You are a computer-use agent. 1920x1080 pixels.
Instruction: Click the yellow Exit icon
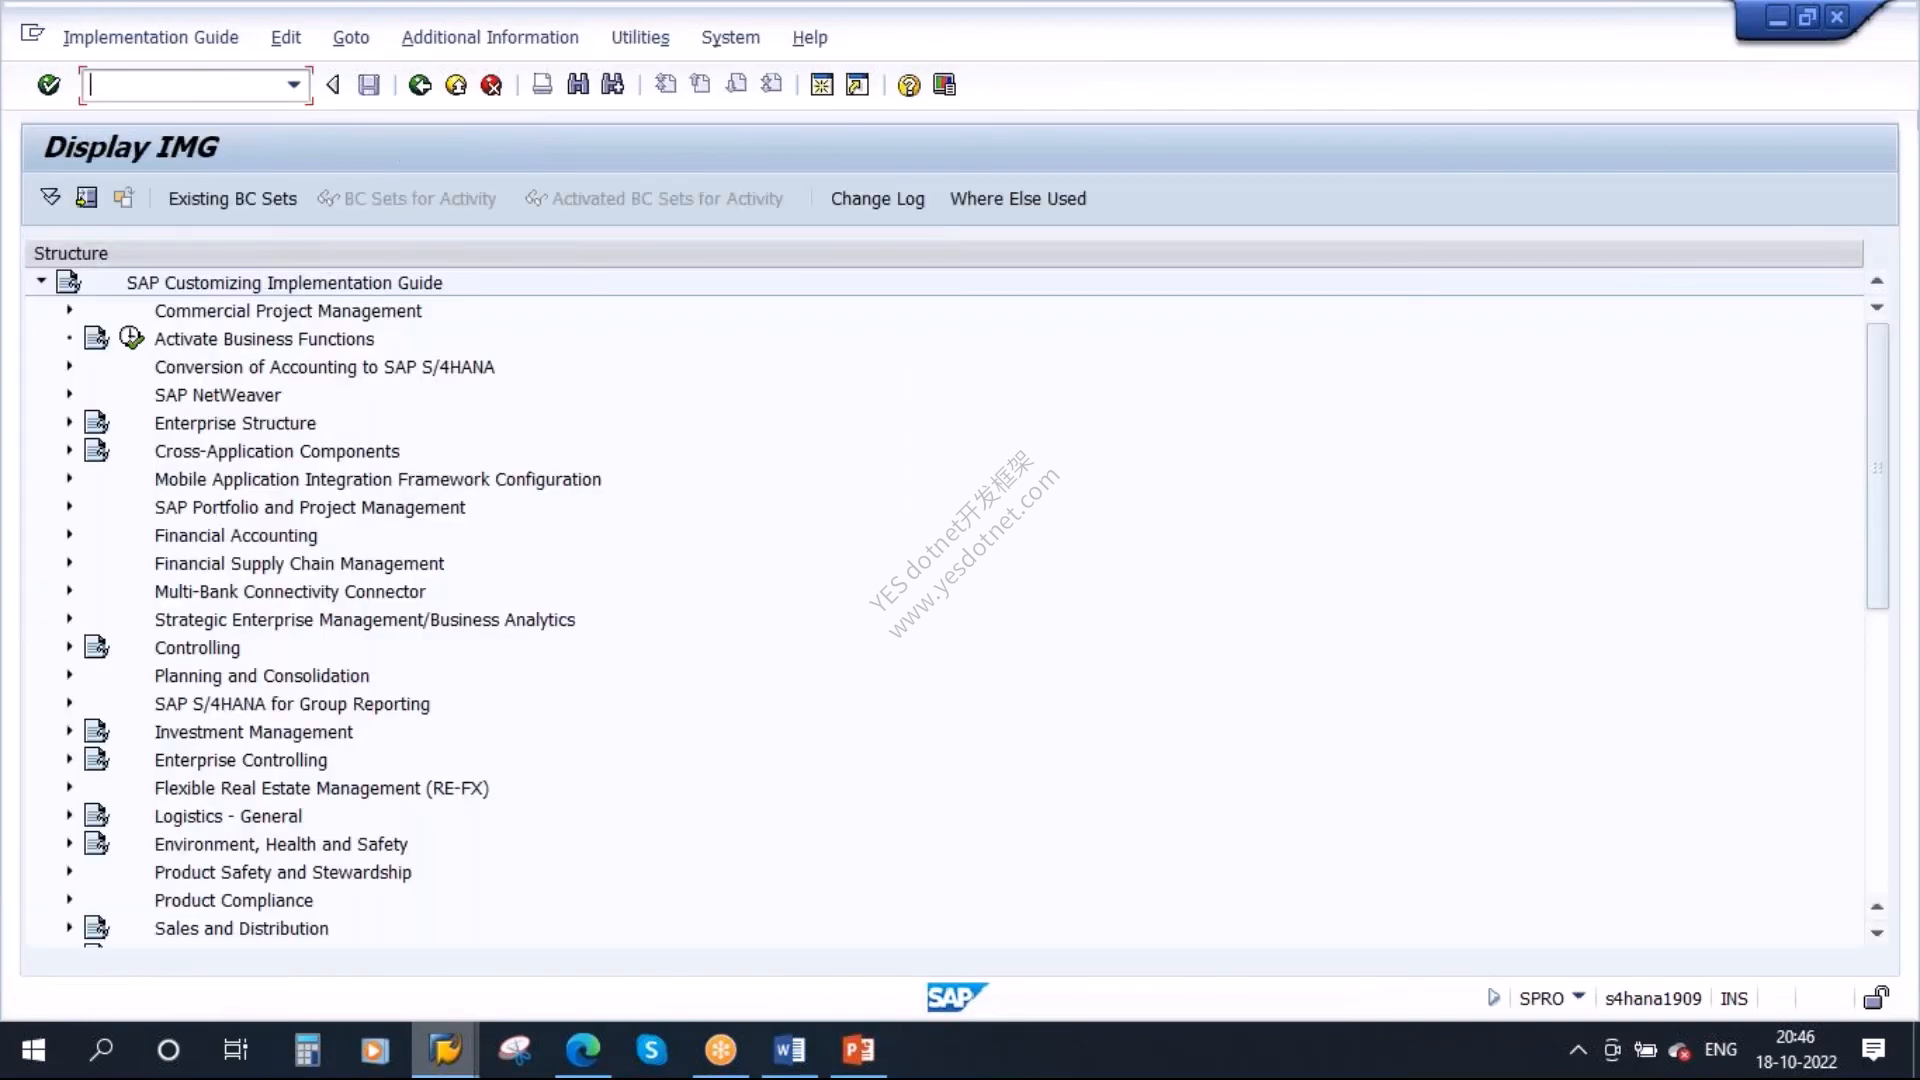tap(456, 85)
